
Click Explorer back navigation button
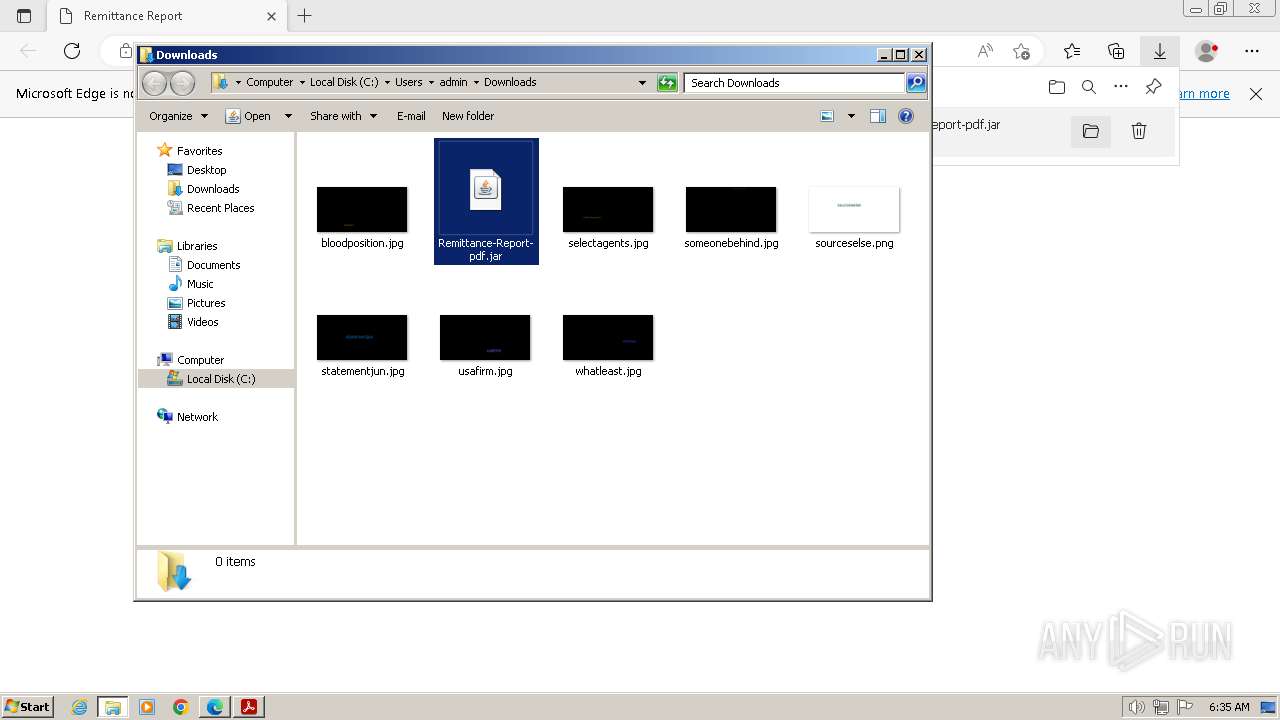pyautogui.click(x=154, y=83)
